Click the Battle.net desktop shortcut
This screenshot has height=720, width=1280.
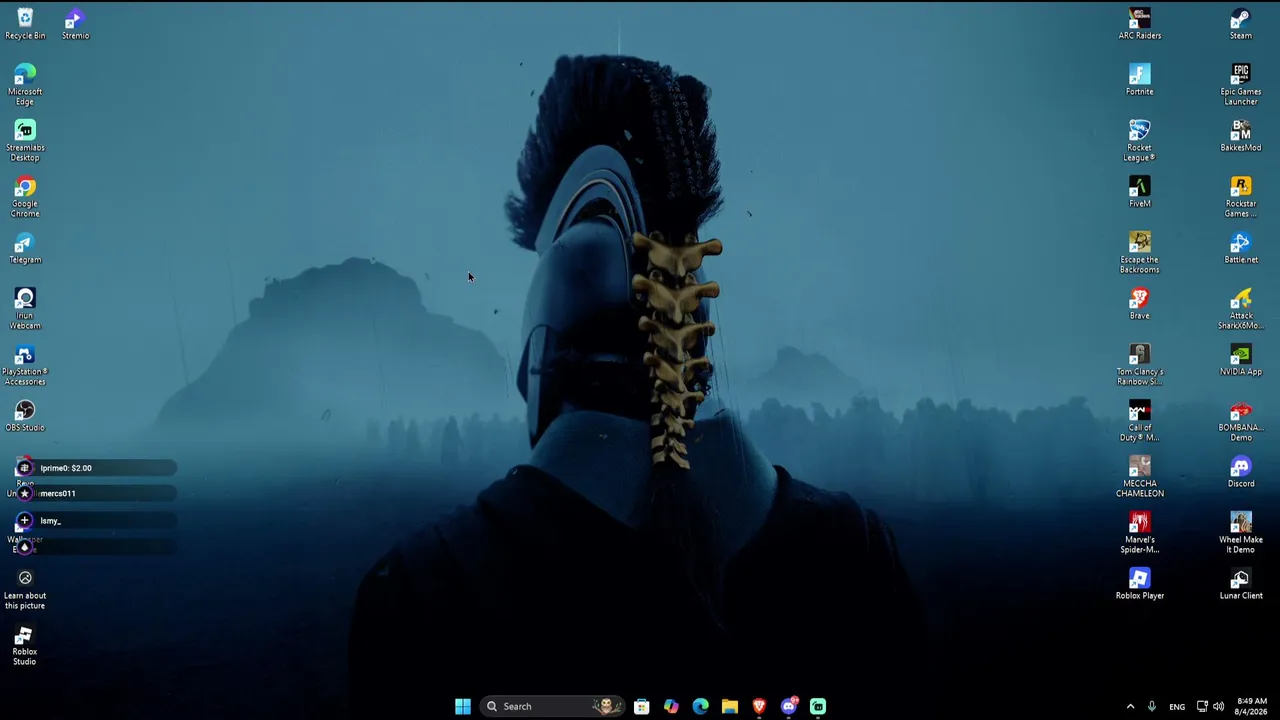click(x=1241, y=248)
